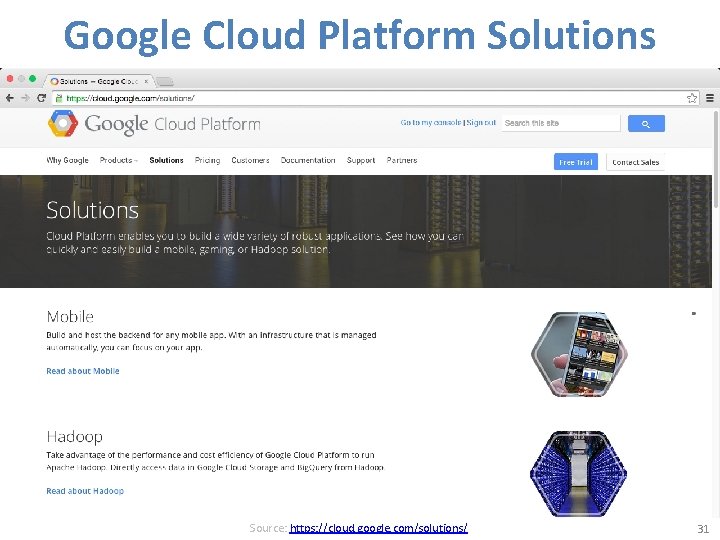Click the browser back arrow

point(10,98)
